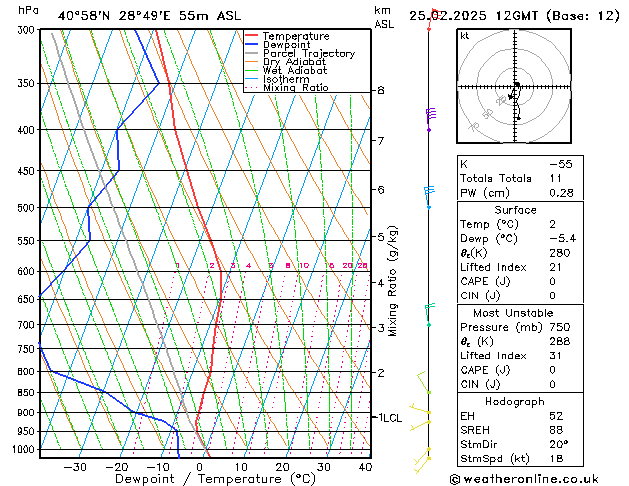Click the Dewp value '-5.4'
629x486 pixels.
[562, 239]
